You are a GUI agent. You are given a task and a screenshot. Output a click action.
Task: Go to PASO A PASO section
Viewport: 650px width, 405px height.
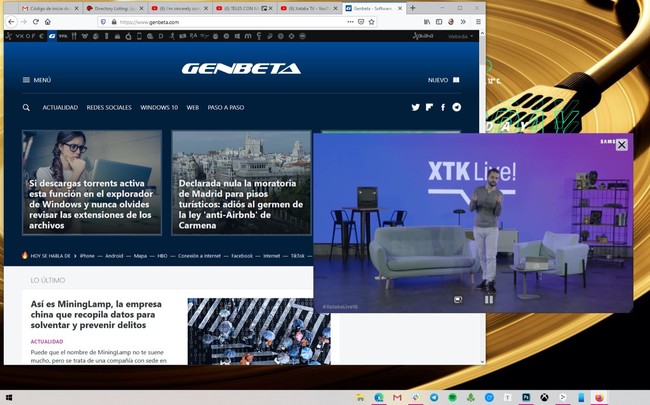(x=226, y=107)
